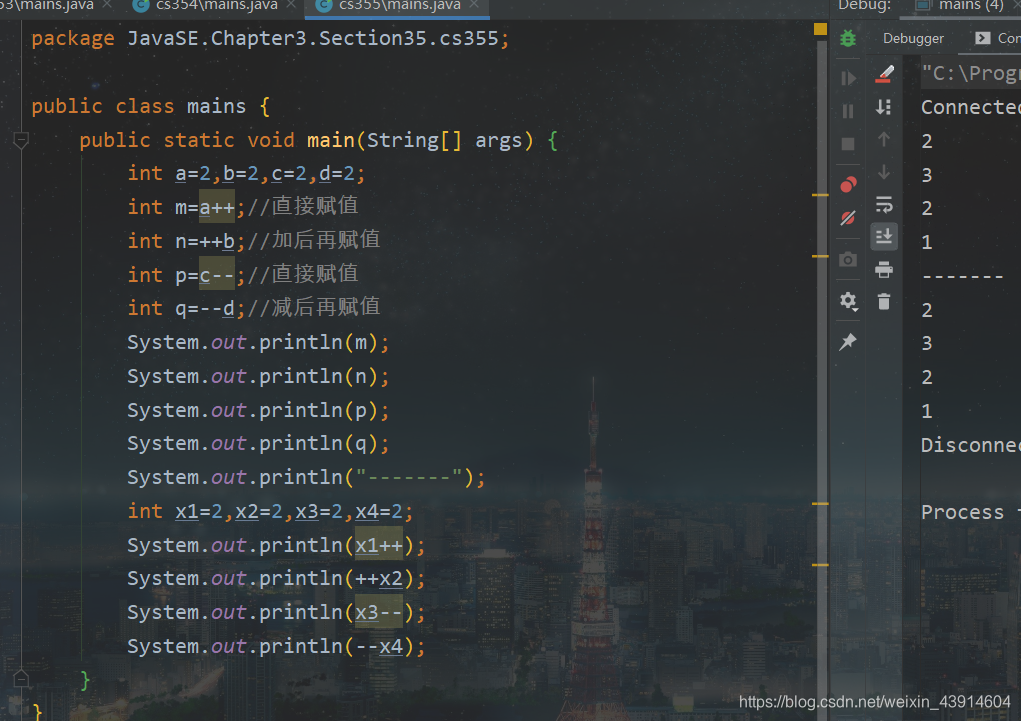Screen dimensions: 1021x721
Task: Click the red eraser highlight icon in console toolbar
Action: click(884, 74)
